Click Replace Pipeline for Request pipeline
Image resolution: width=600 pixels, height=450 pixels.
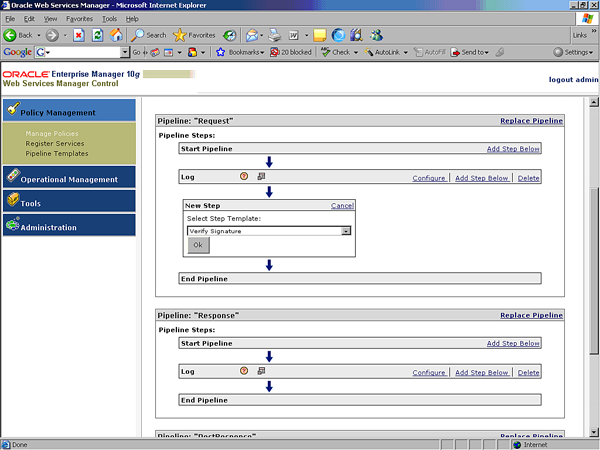click(532, 121)
